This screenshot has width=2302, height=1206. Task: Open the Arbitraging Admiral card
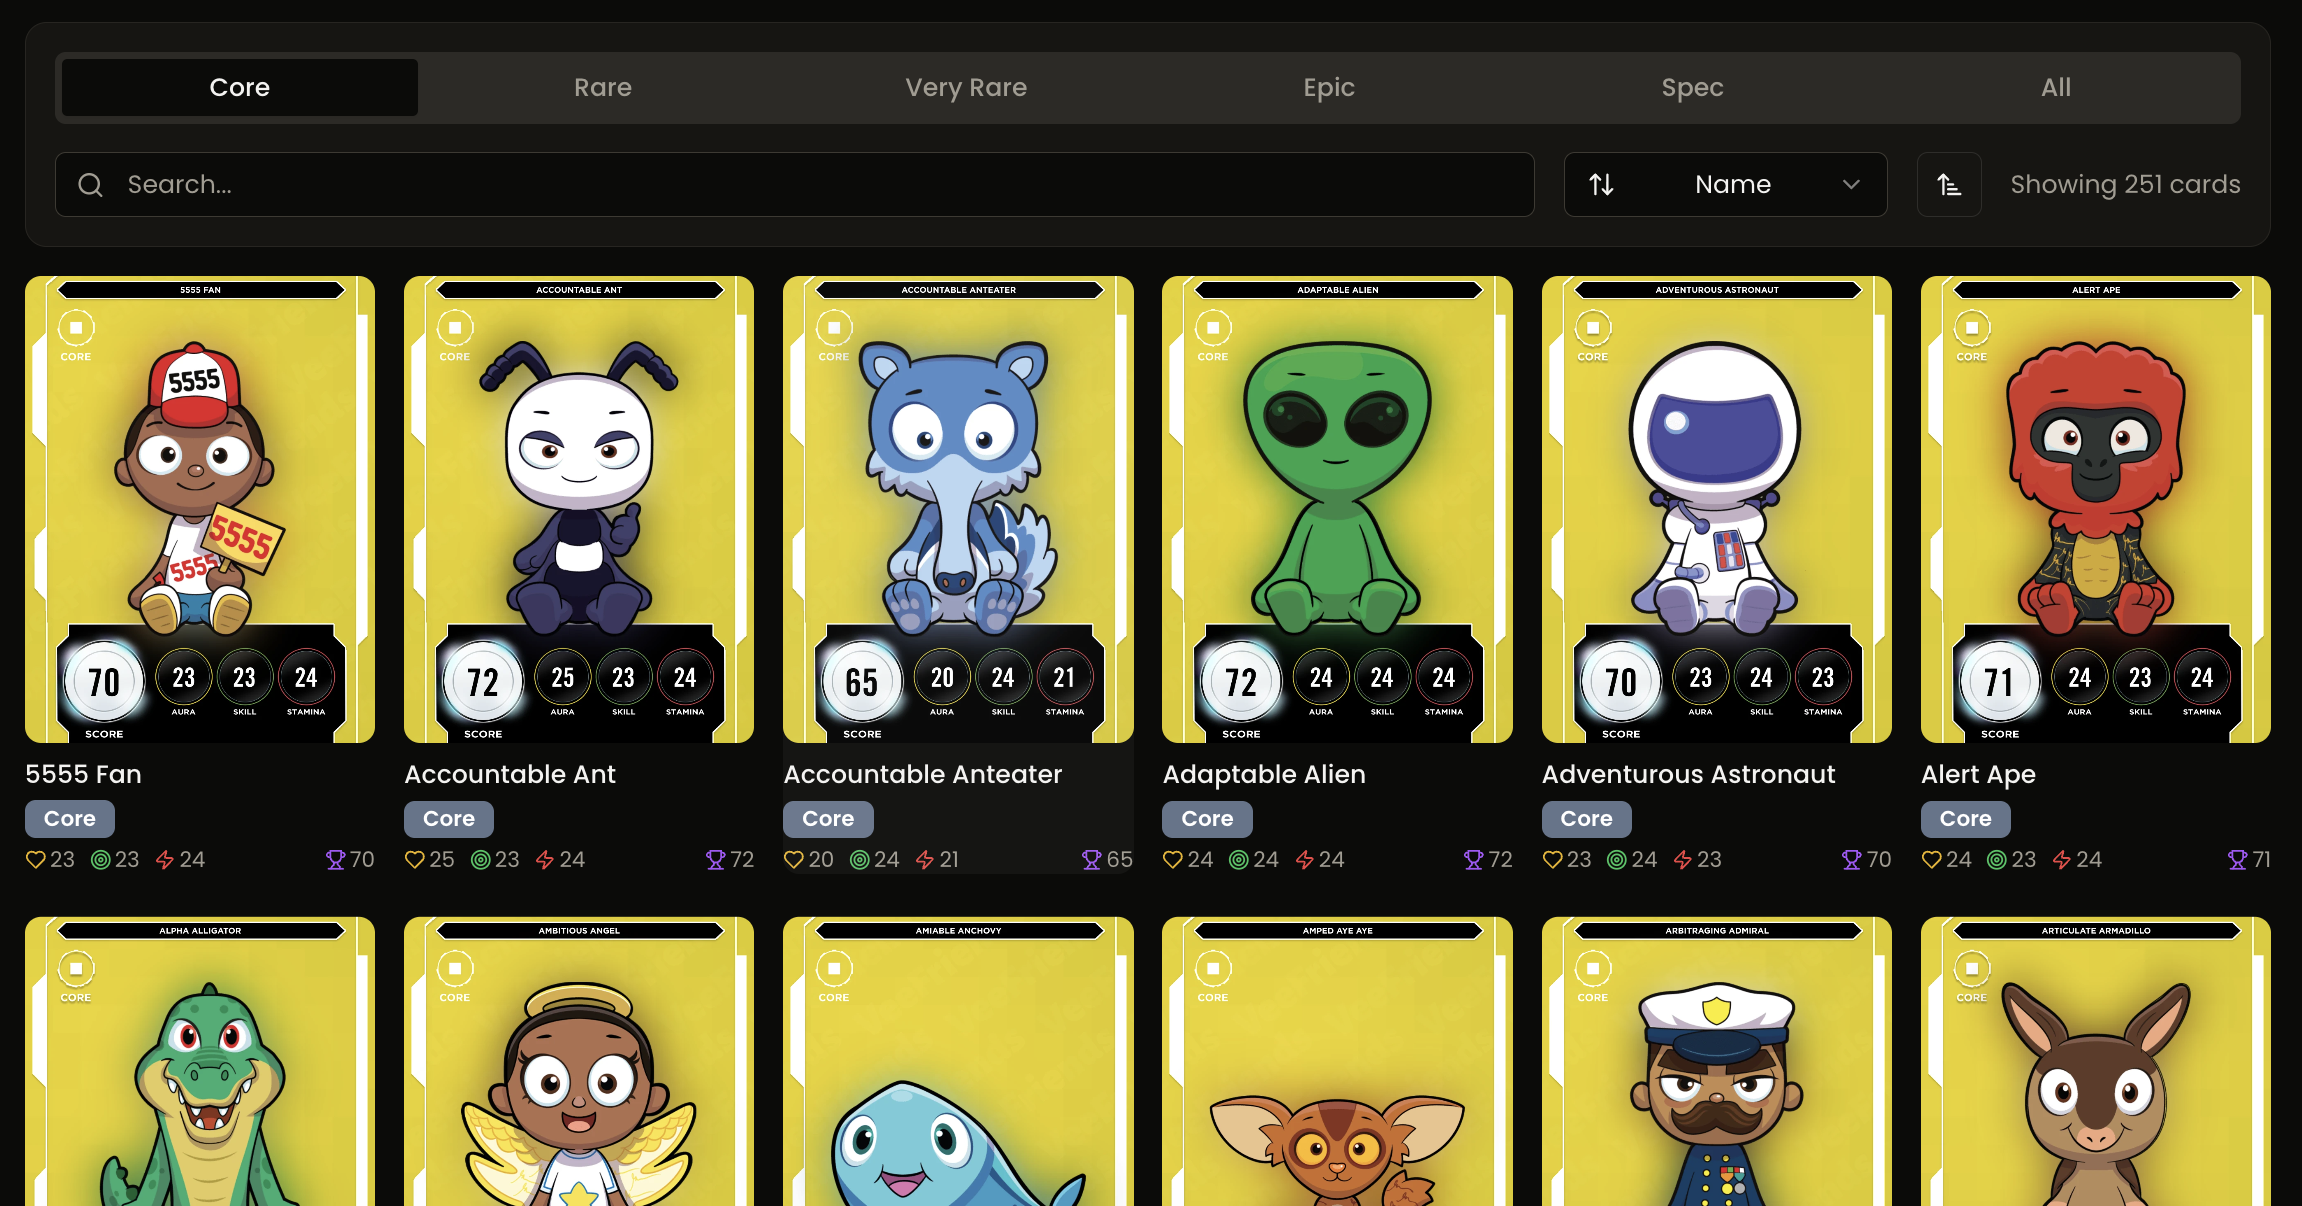1716,1061
